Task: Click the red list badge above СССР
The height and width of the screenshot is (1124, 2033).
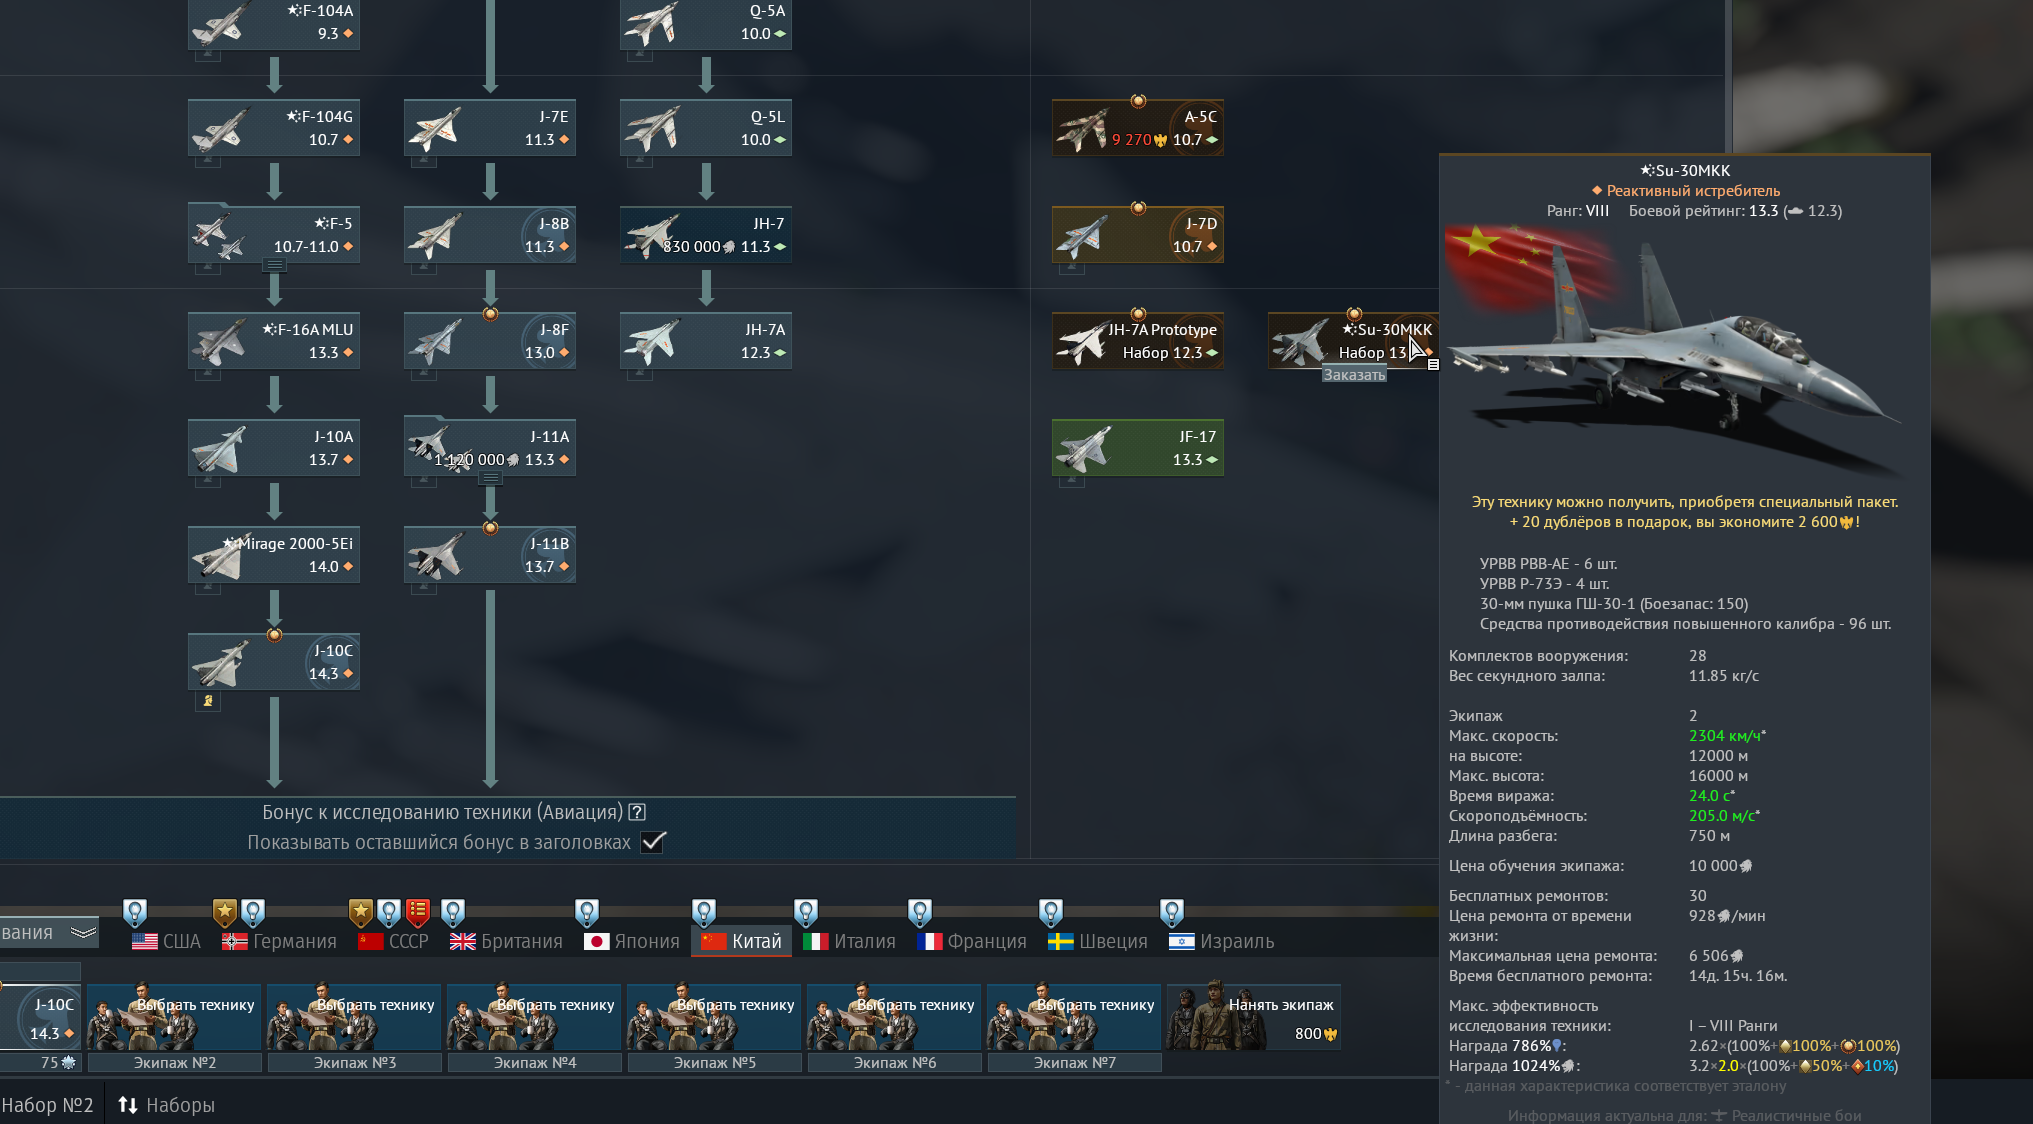Action: pyautogui.click(x=418, y=911)
